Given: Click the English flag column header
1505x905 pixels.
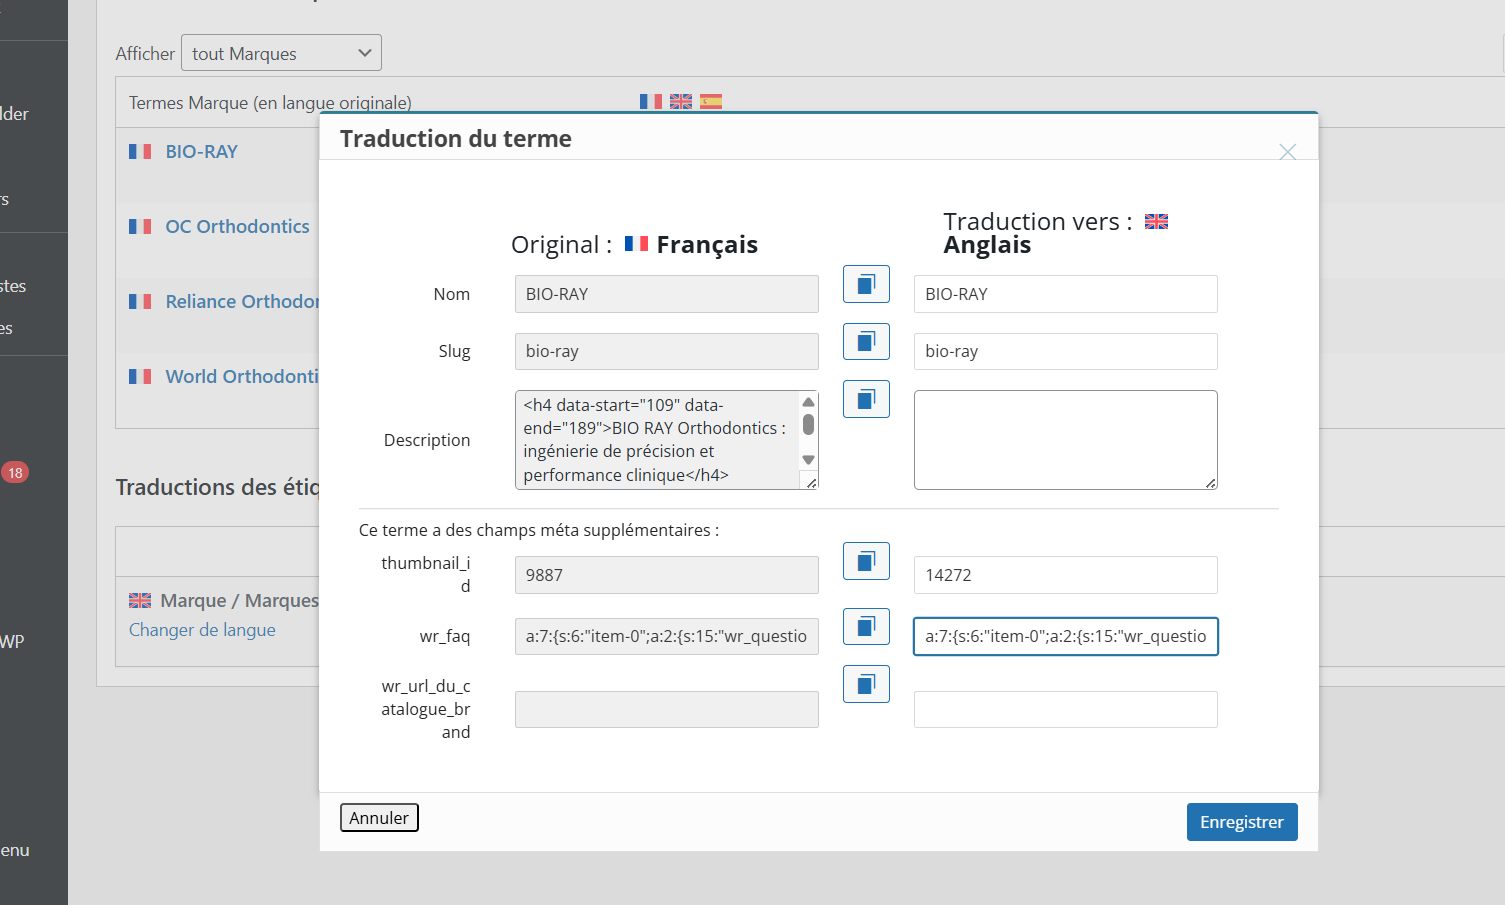Looking at the screenshot, I should click(681, 101).
